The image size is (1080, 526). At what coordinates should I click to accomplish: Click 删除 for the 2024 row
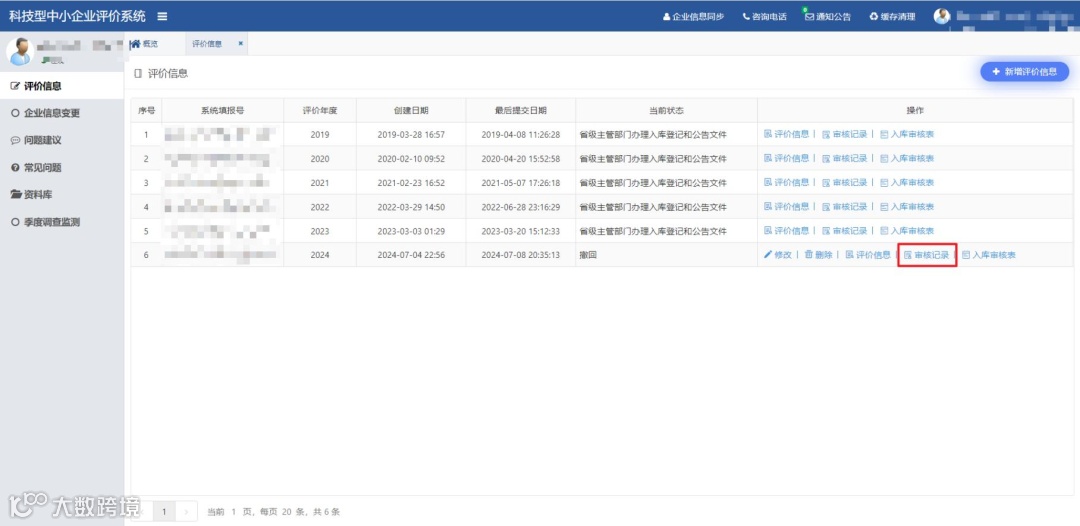tap(818, 255)
